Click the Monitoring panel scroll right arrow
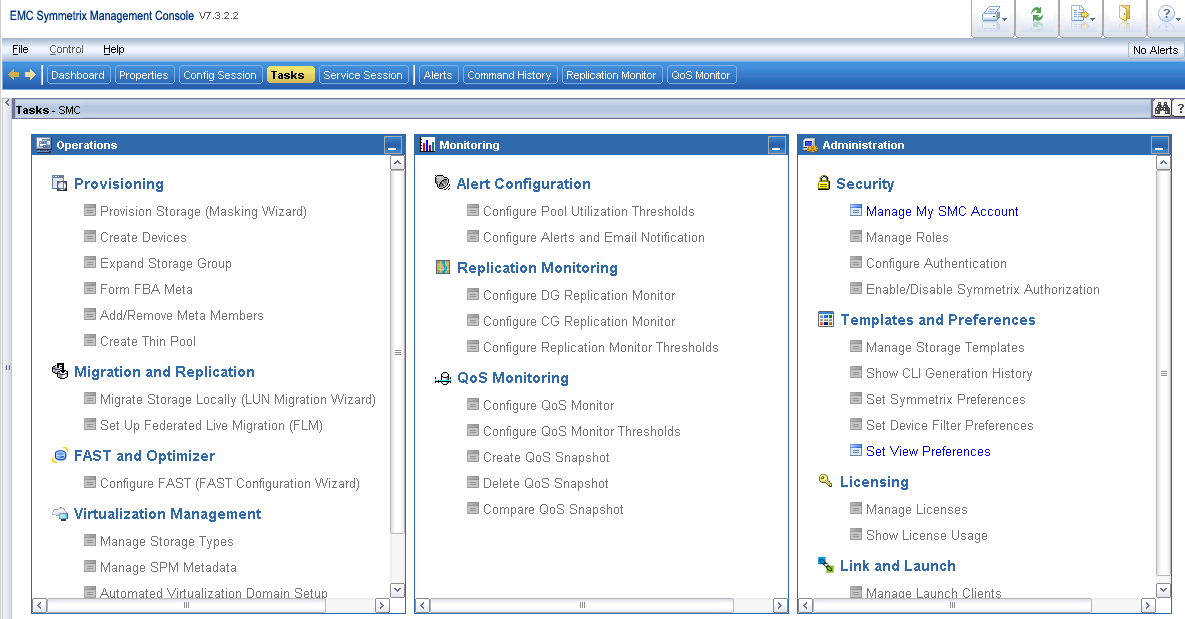The width and height of the screenshot is (1185, 619). 781,605
